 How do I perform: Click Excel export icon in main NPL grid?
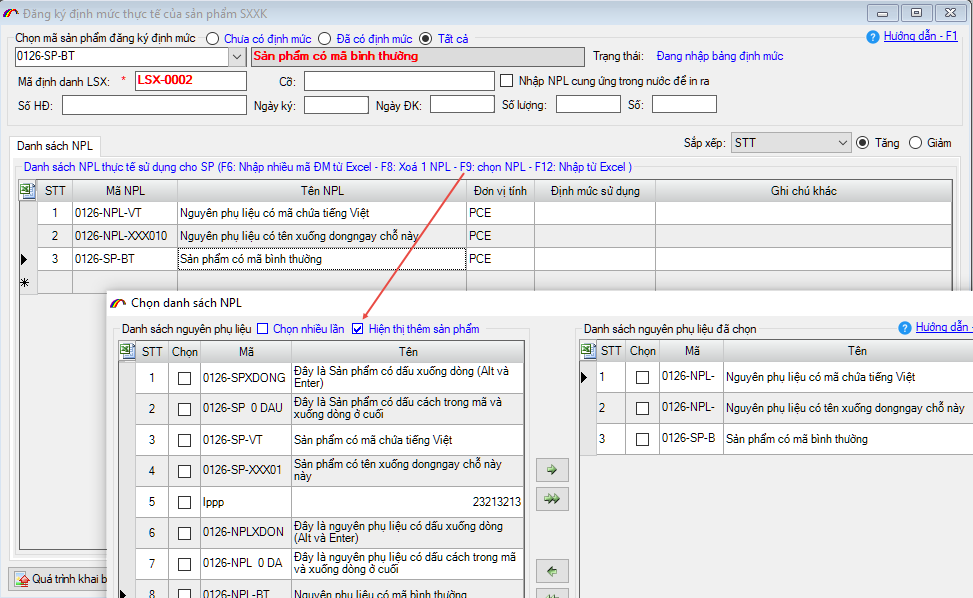tap(28, 190)
